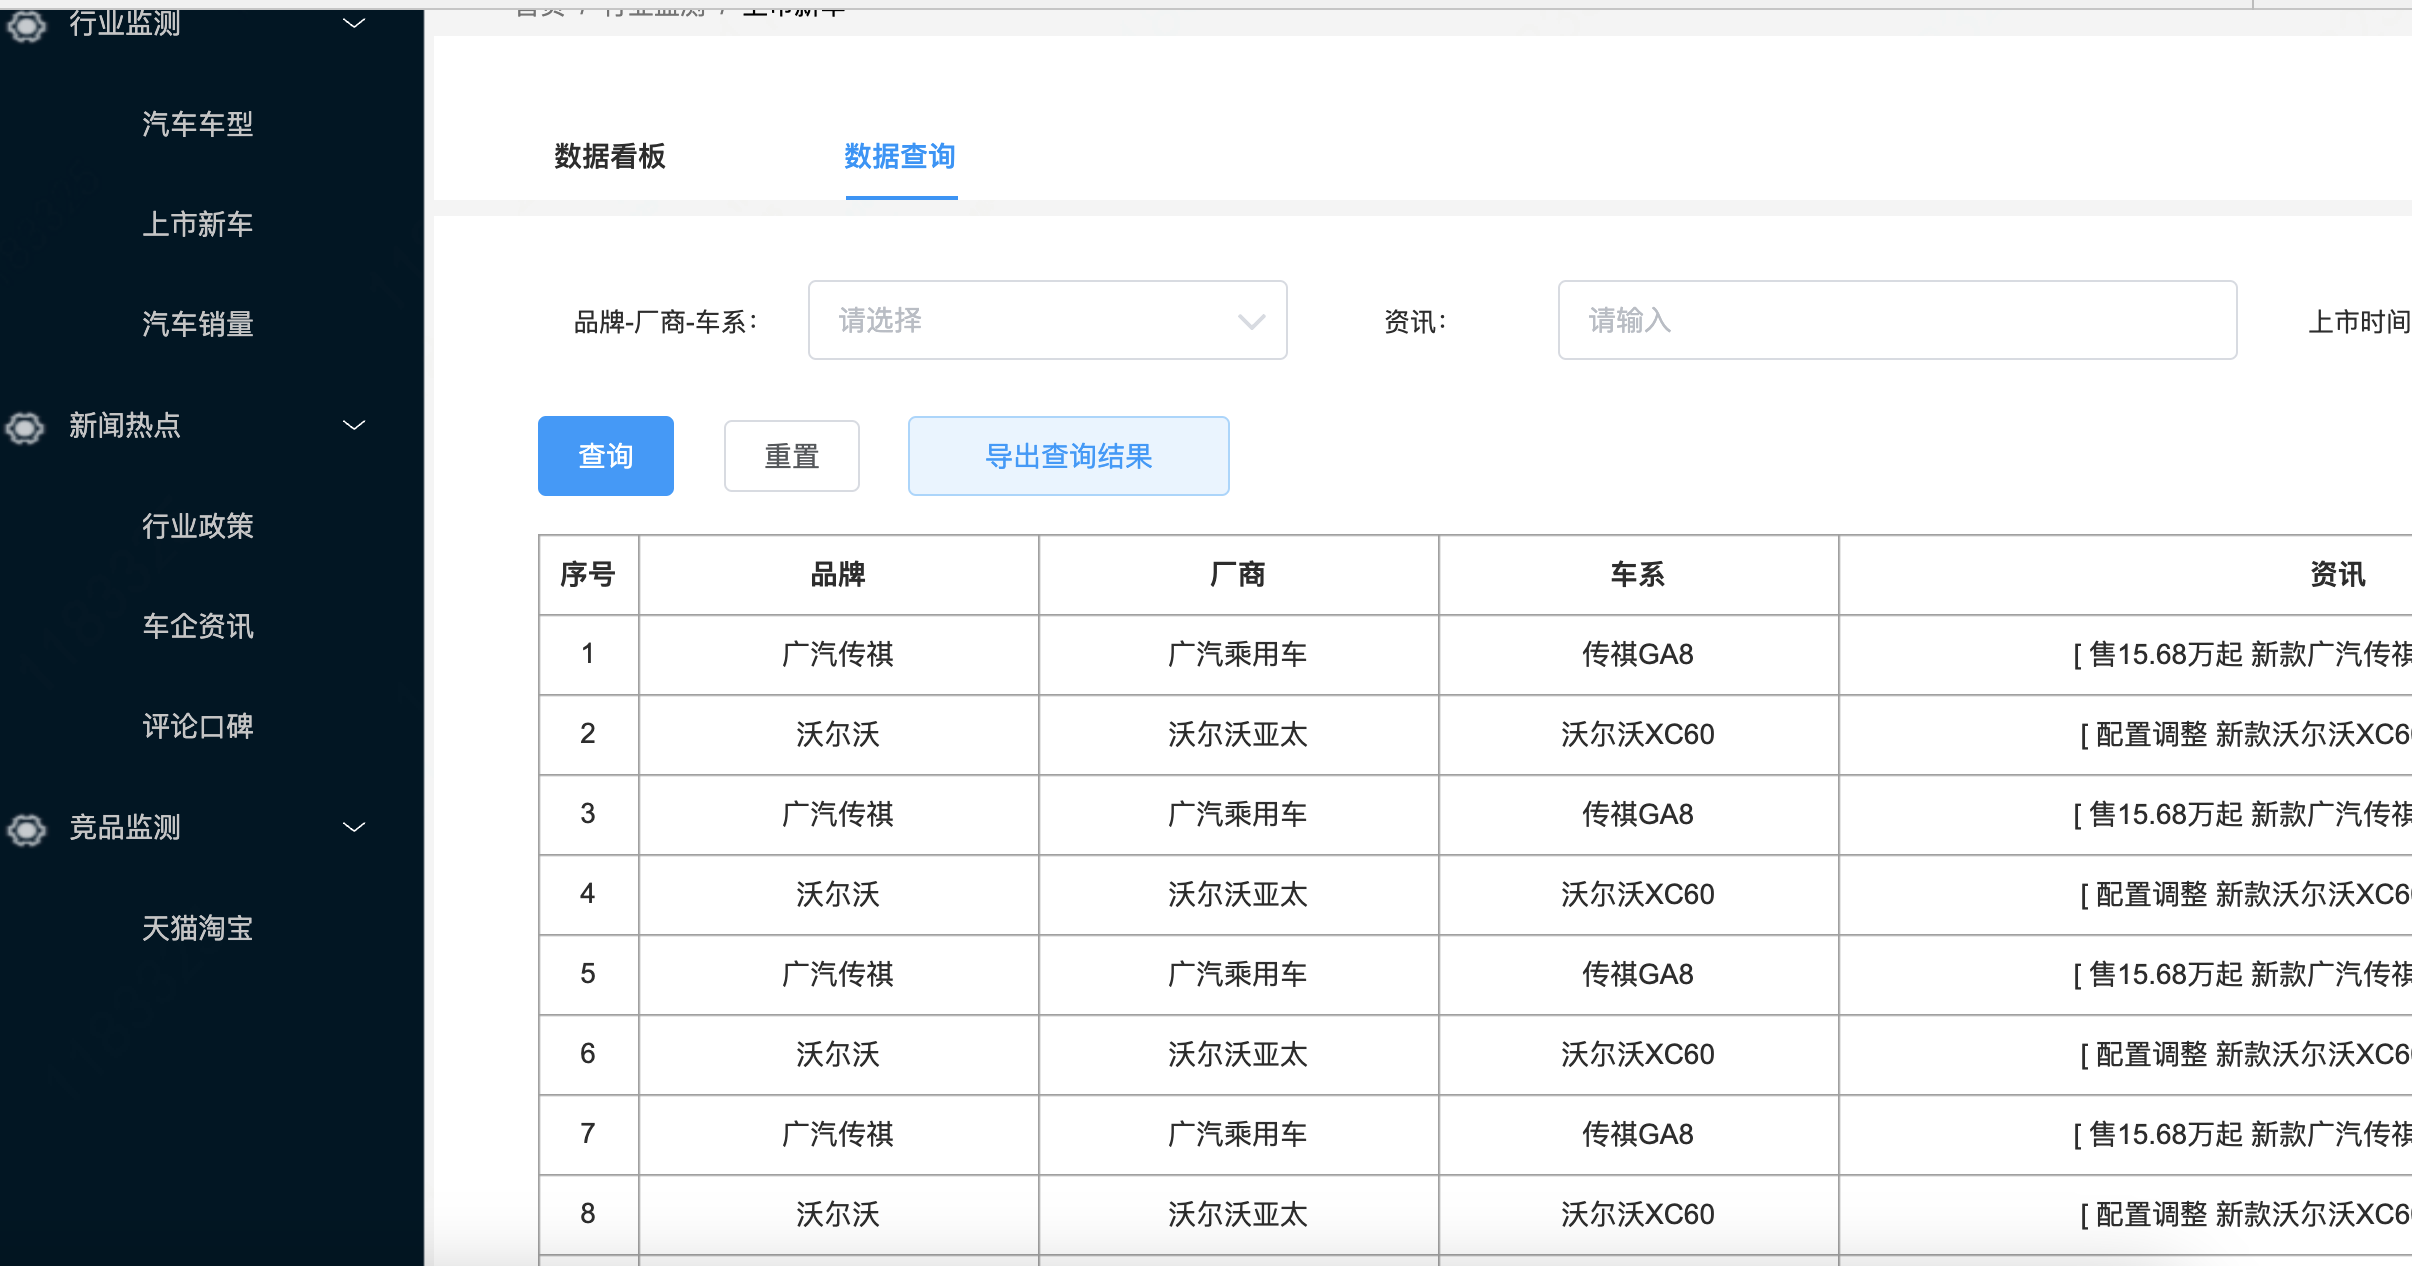Click the 行业监测 sidebar eye icon

click(26, 25)
